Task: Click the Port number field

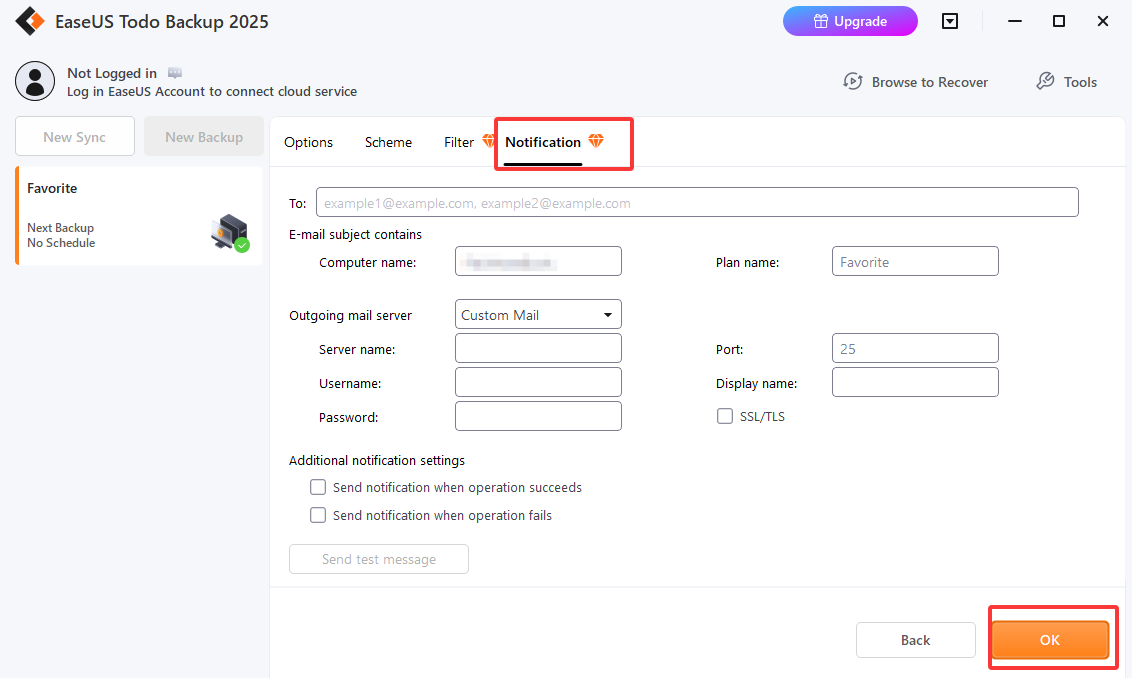Action: [915, 348]
